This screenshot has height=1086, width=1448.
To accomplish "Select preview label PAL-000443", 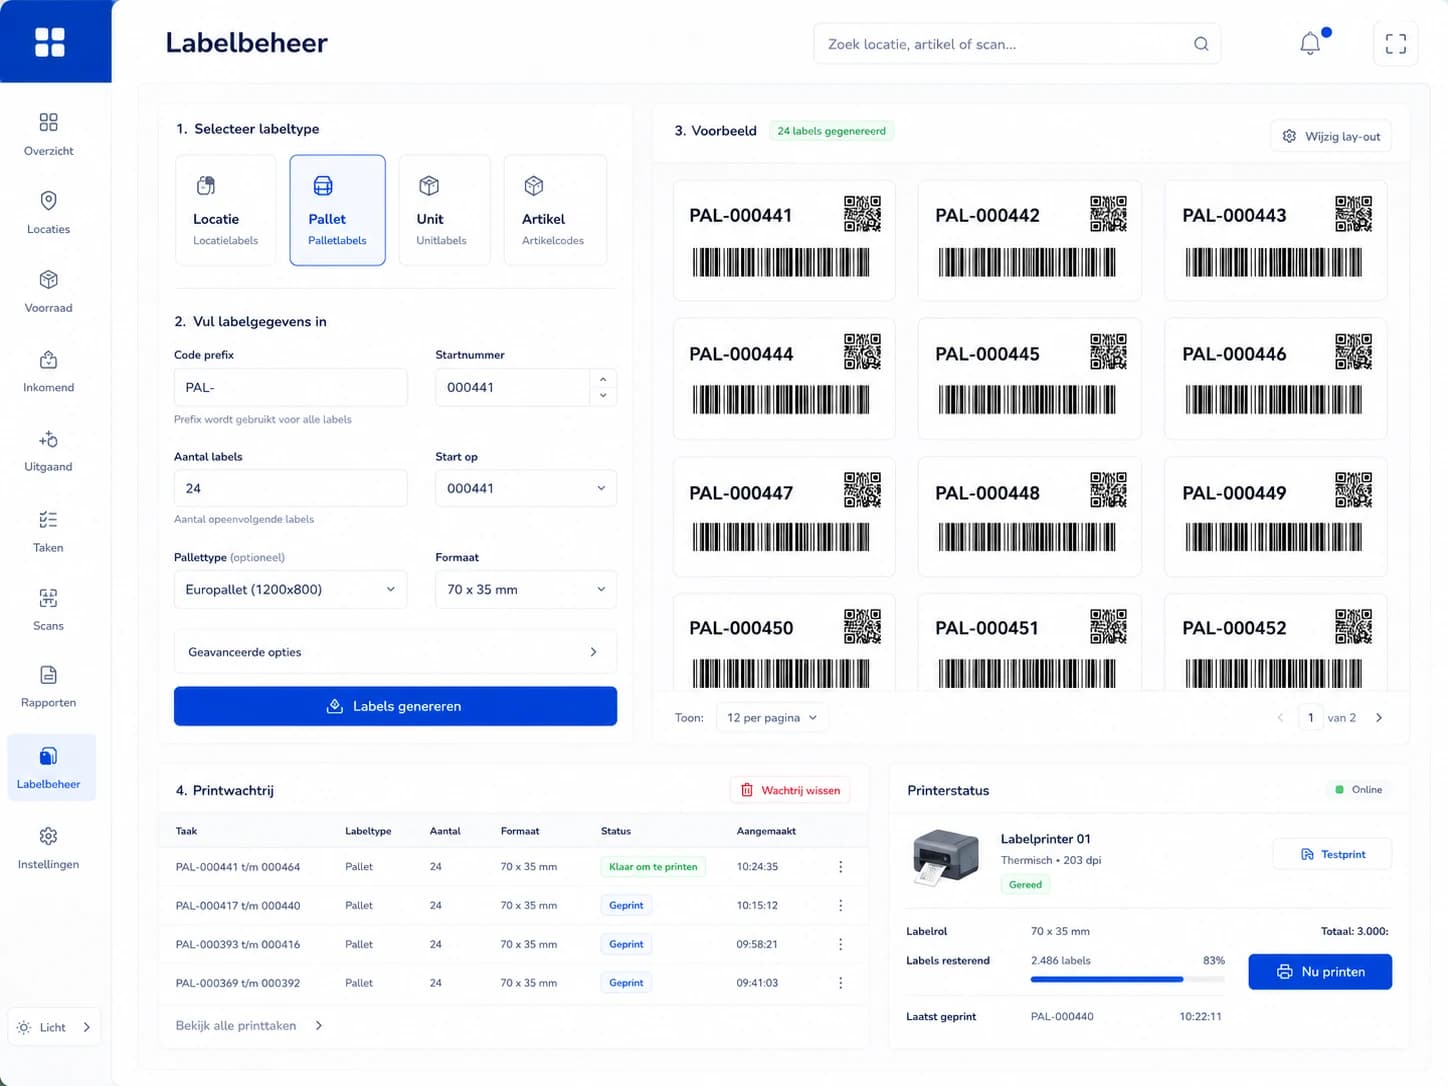I will point(1276,240).
